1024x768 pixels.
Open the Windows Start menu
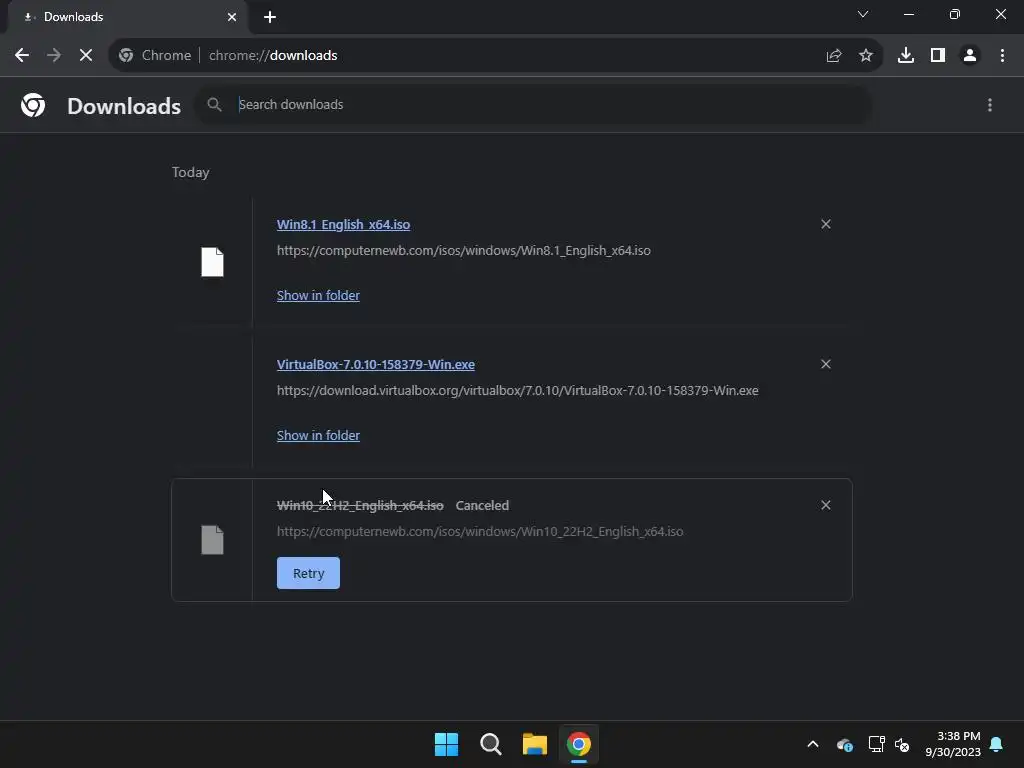(x=447, y=744)
